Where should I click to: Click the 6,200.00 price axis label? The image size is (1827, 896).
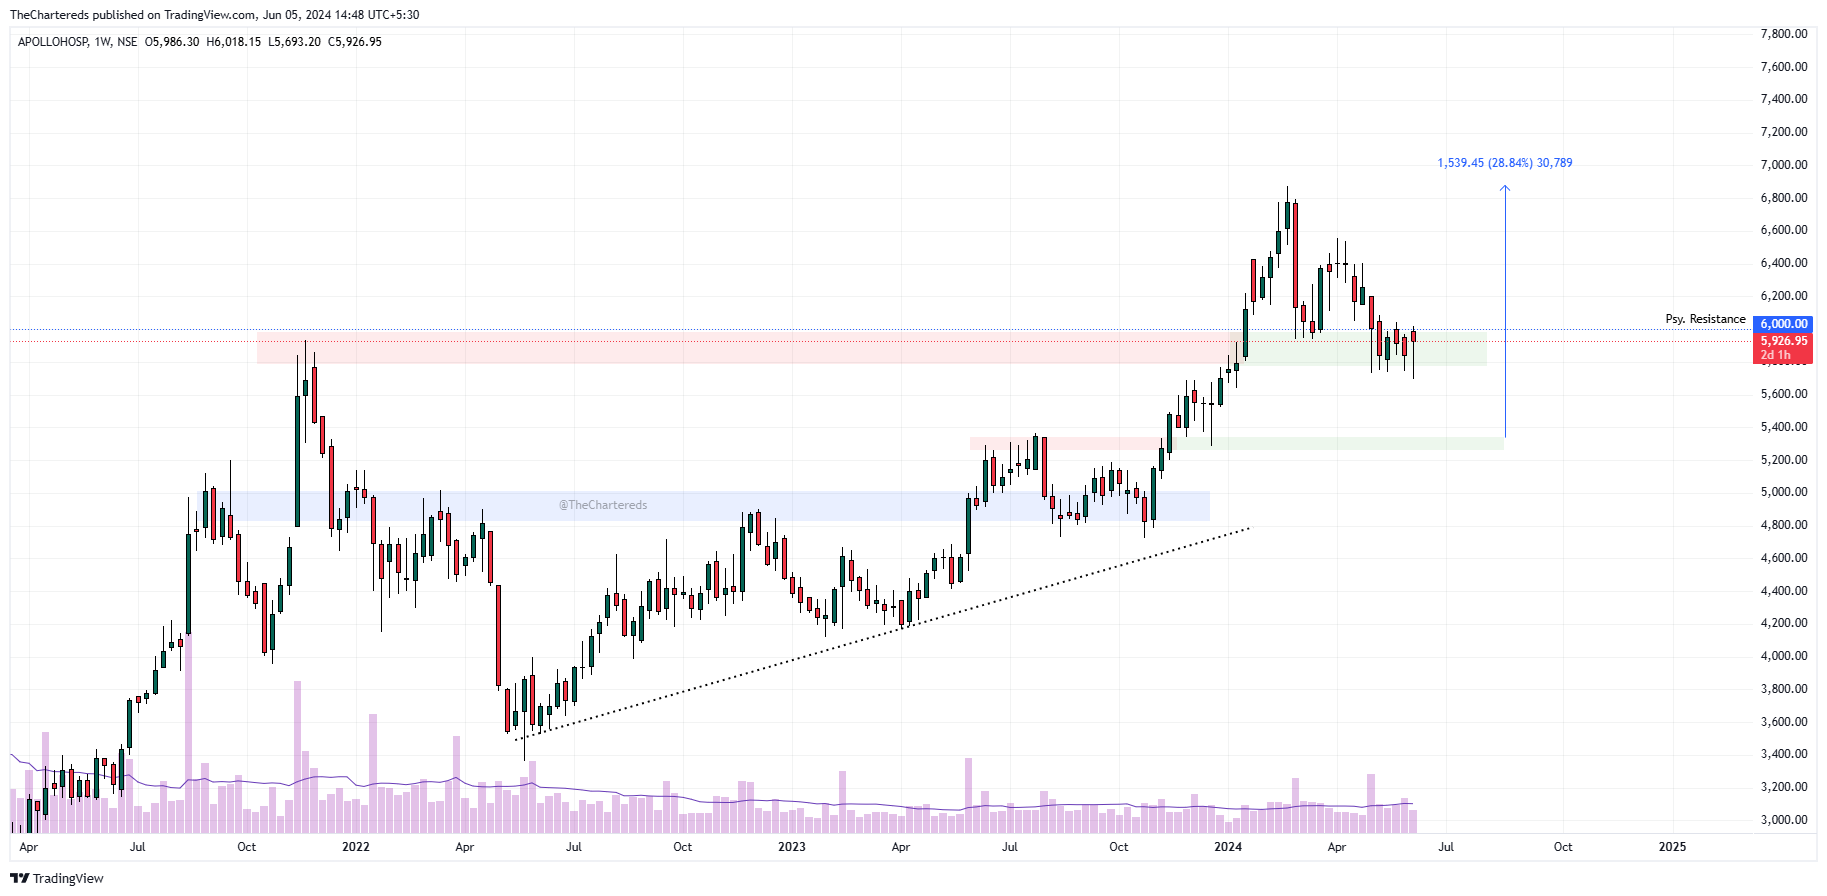1784,296
